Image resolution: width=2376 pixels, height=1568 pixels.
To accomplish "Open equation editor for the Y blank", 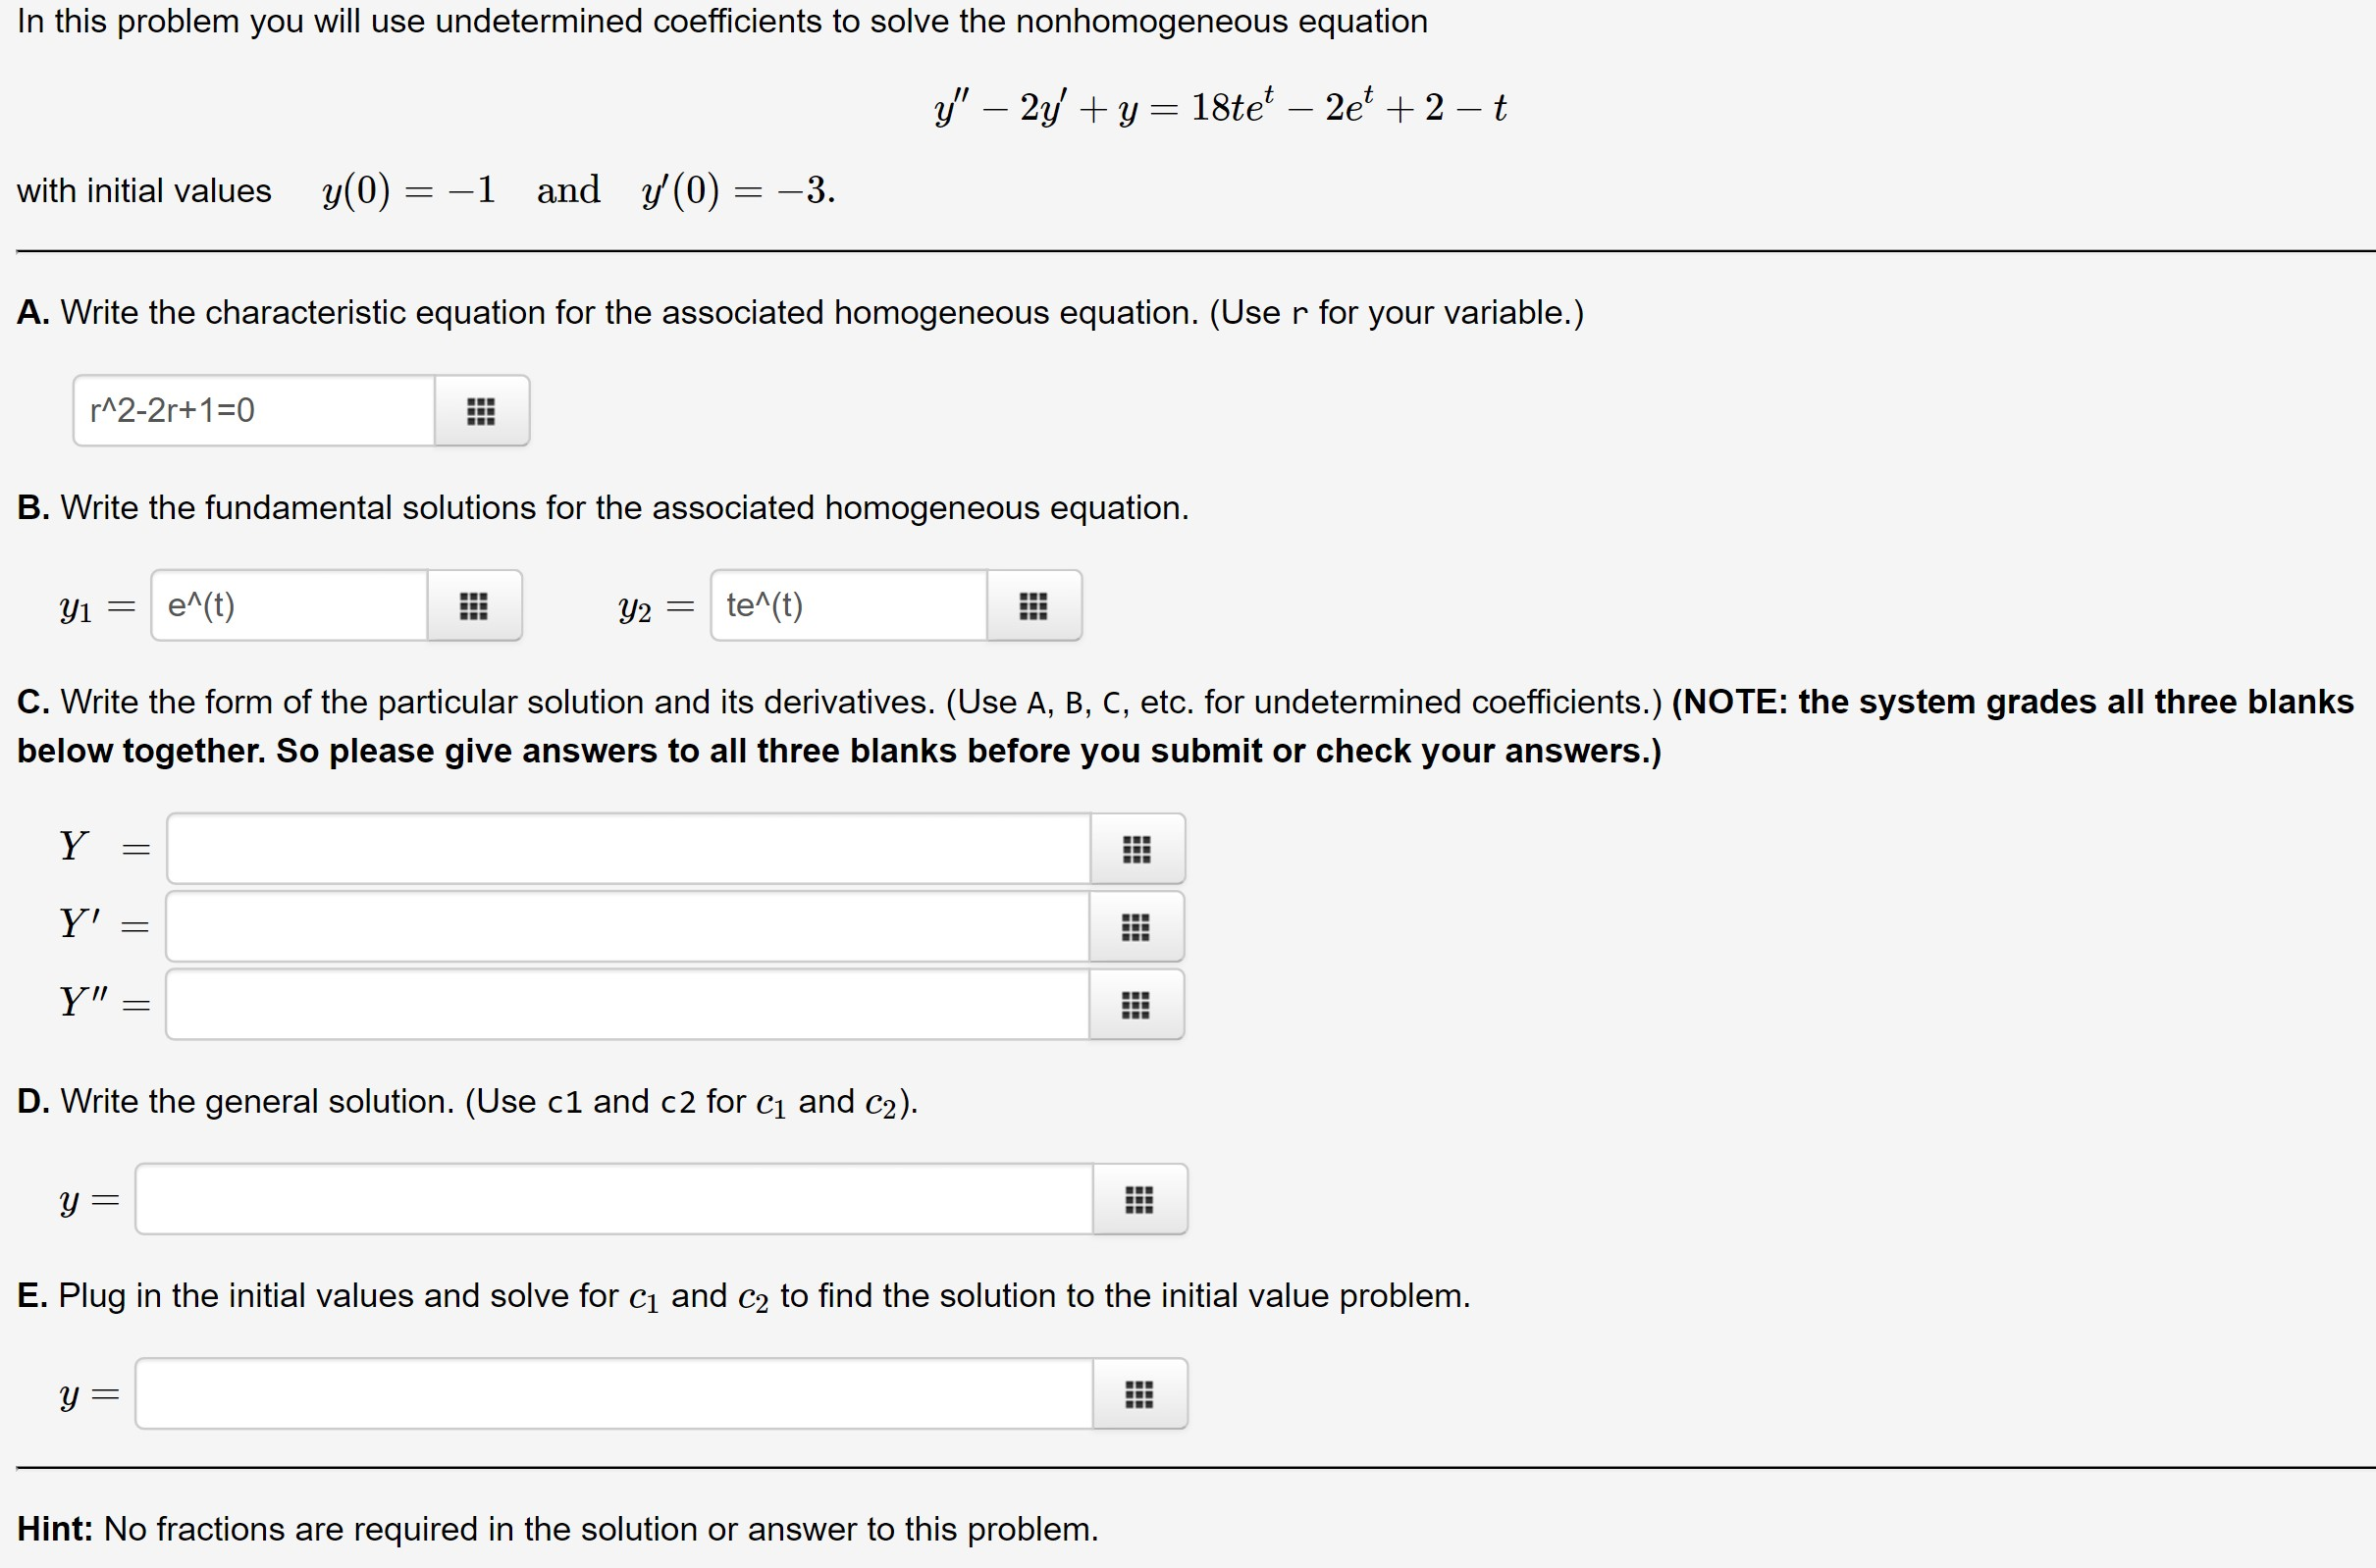I will click(1138, 848).
